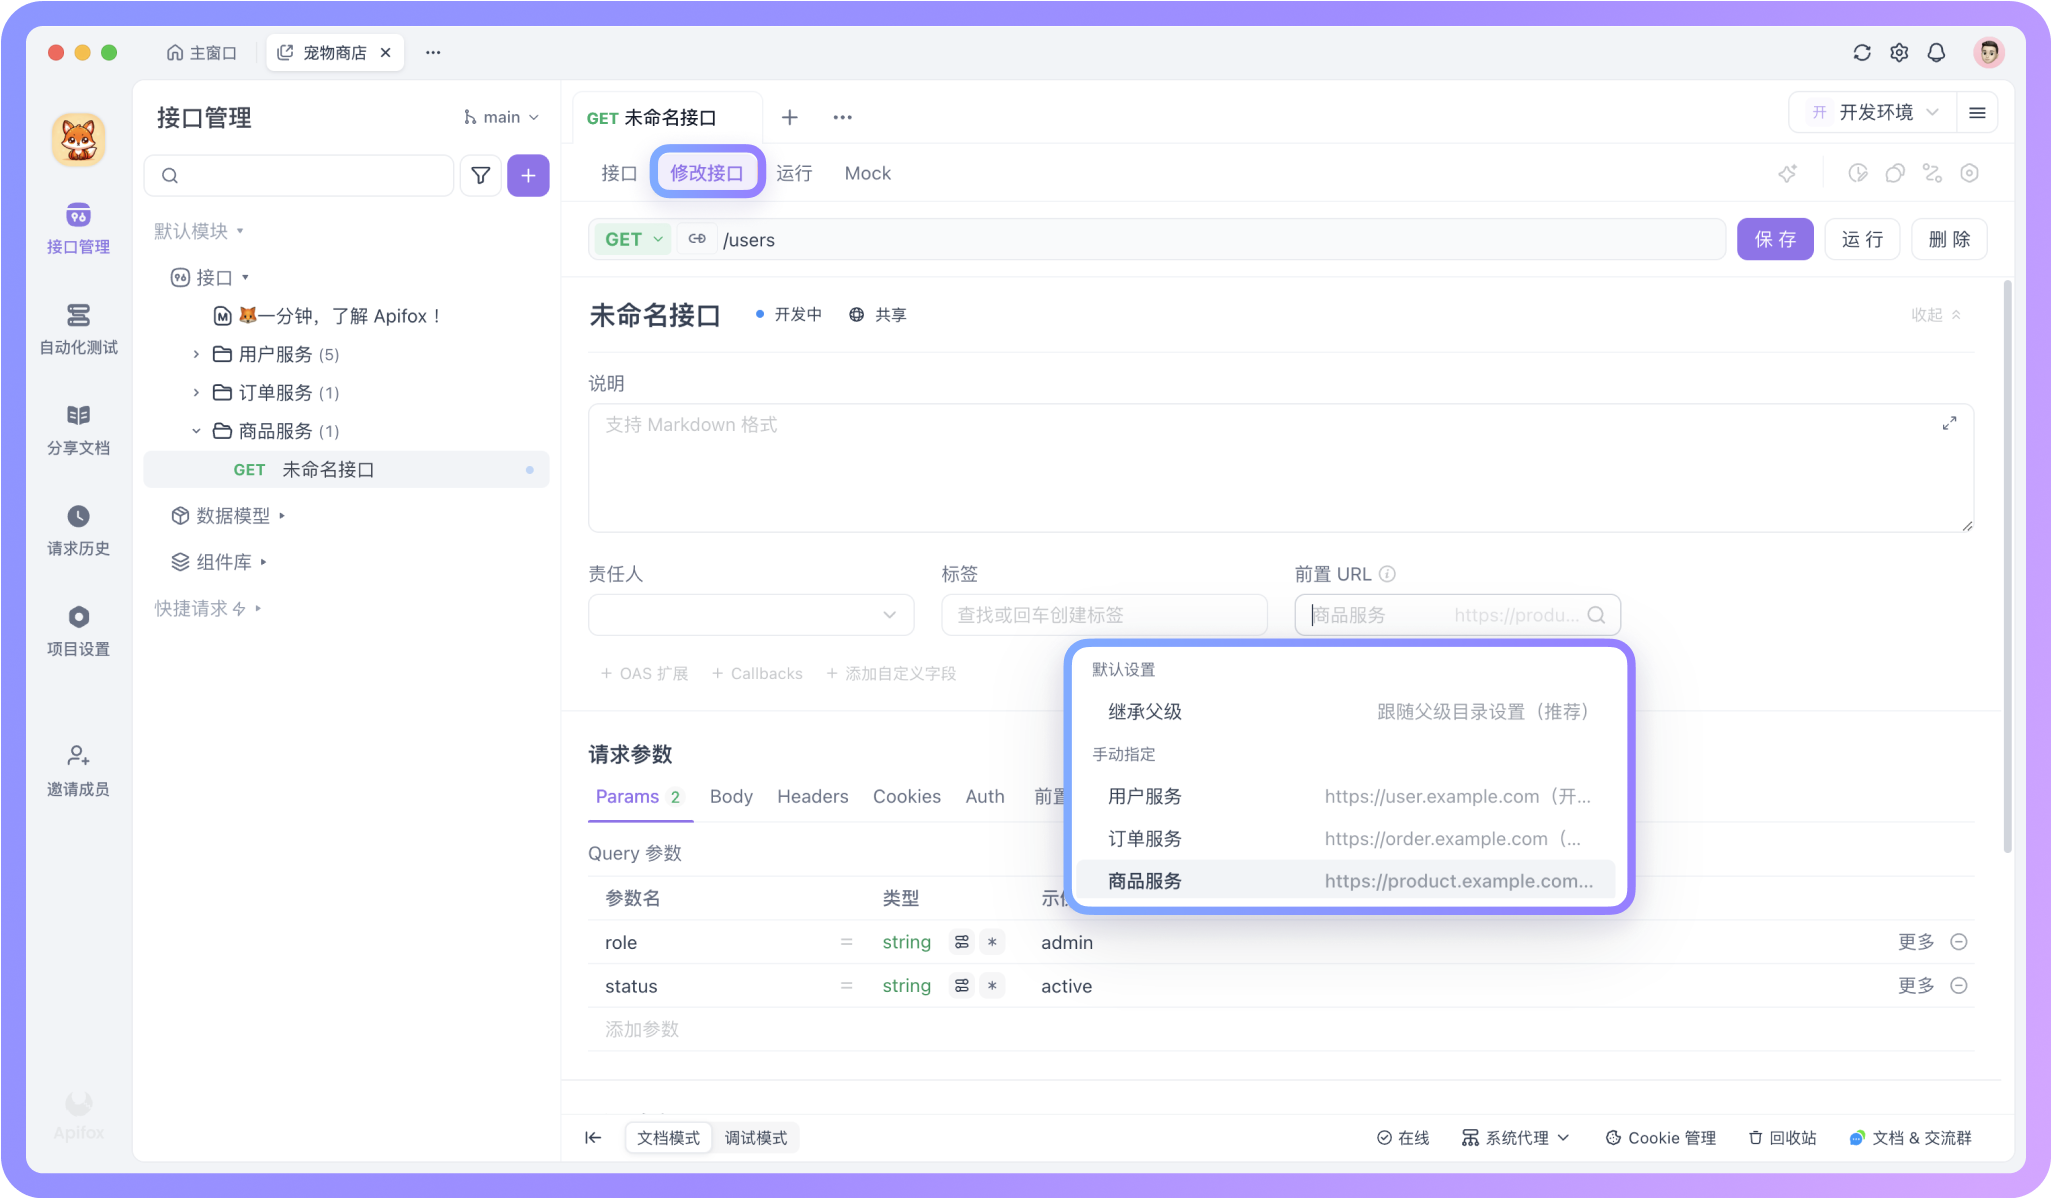Toggle required asterisk for role parameter

pyautogui.click(x=992, y=942)
